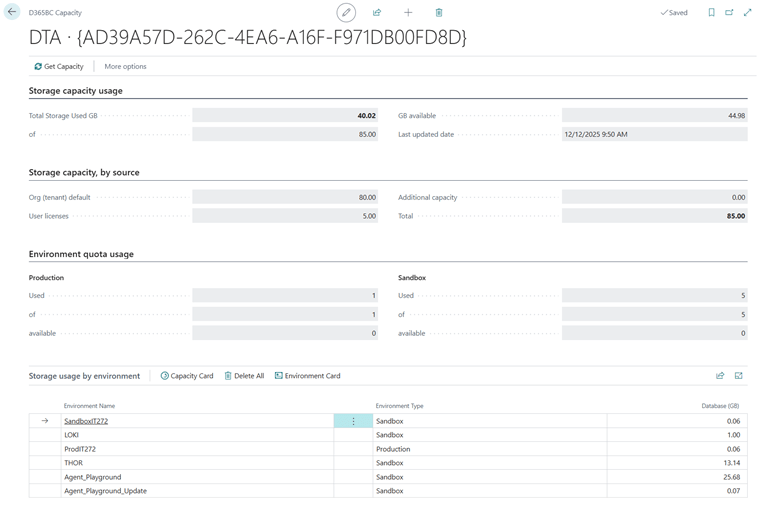
Task: Open row options for SandboxIT272
Action: pyautogui.click(x=353, y=421)
